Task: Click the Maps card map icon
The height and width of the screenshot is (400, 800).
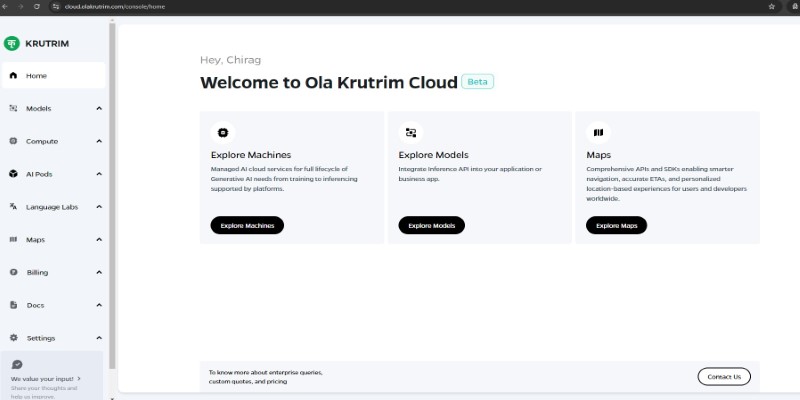Action: [x=598, y=133]
